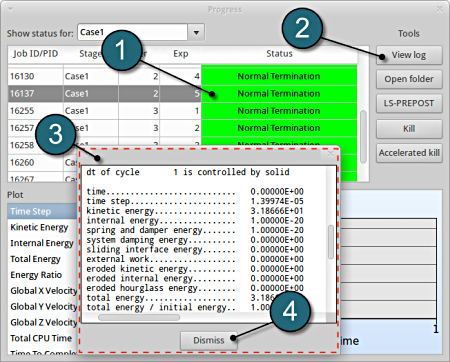450x362 pixels.
Task: Select Energy Ratio in Plot list
Action: tap(43, 275)
